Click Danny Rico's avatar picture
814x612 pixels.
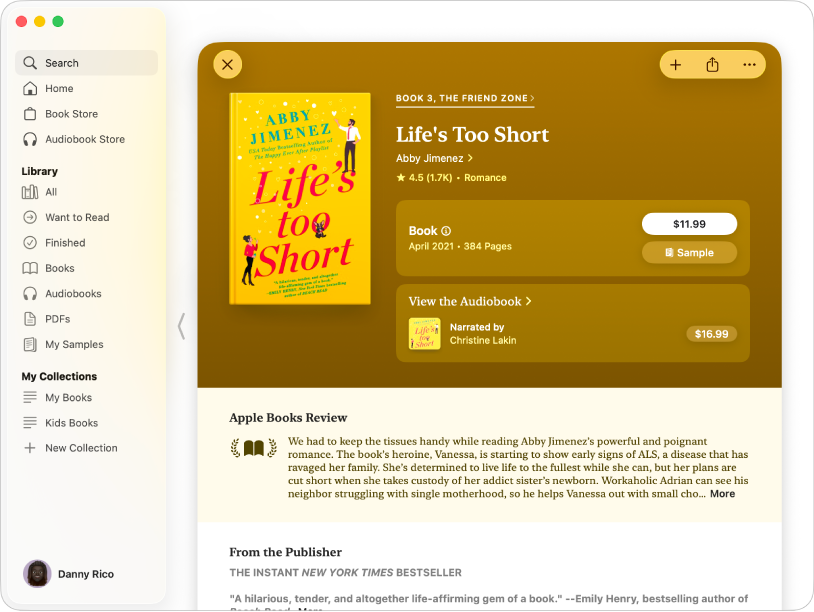pos(37,574)
